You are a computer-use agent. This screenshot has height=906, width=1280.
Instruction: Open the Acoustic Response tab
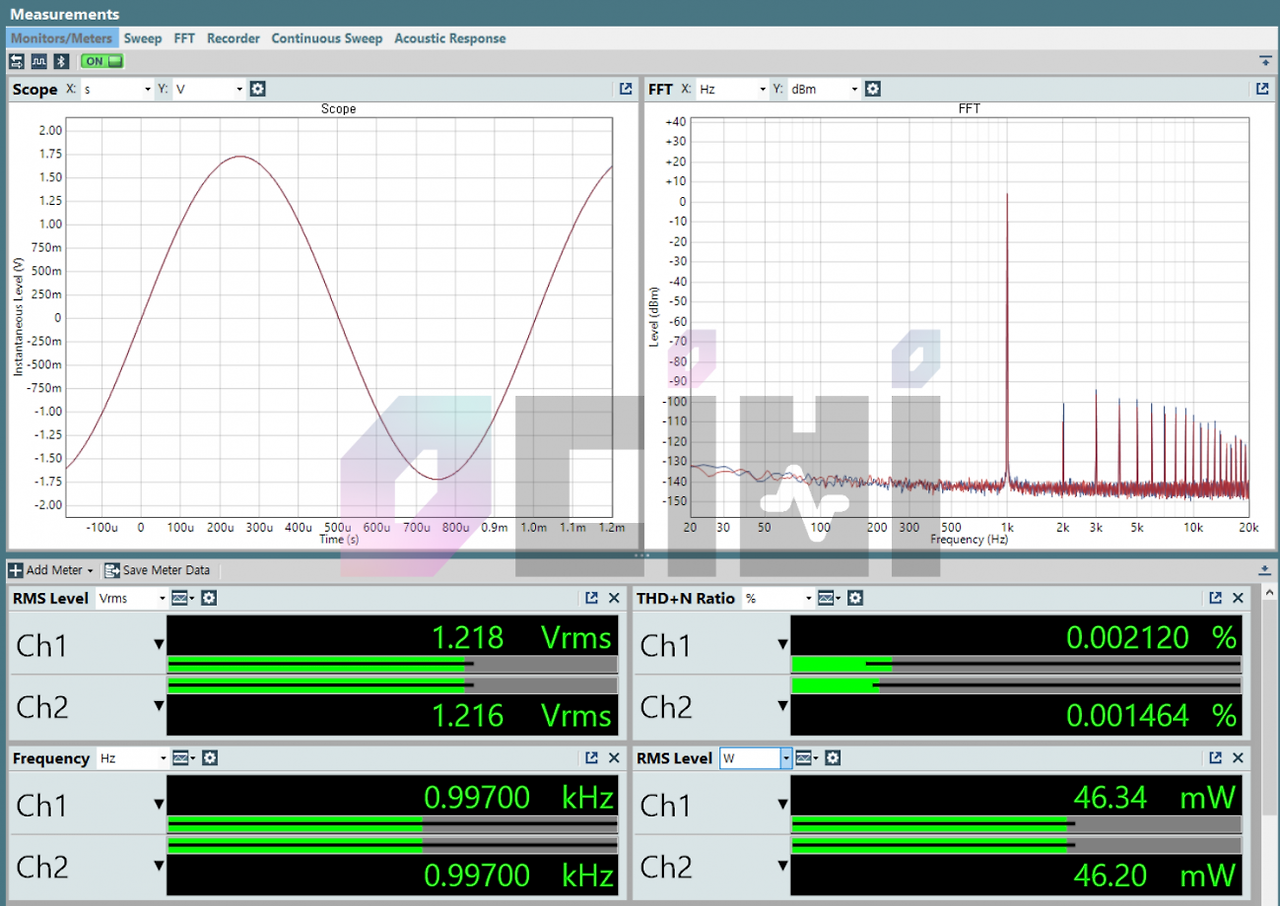pos(450,38)
